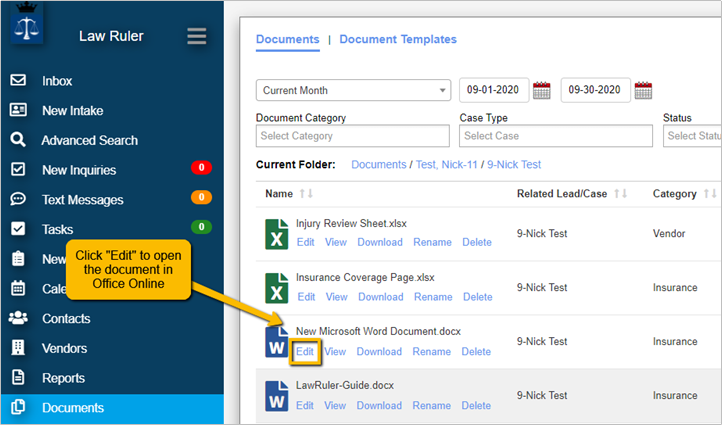Click the Tasks checkmark icon

pyautogui.click(x=18, y=229)
